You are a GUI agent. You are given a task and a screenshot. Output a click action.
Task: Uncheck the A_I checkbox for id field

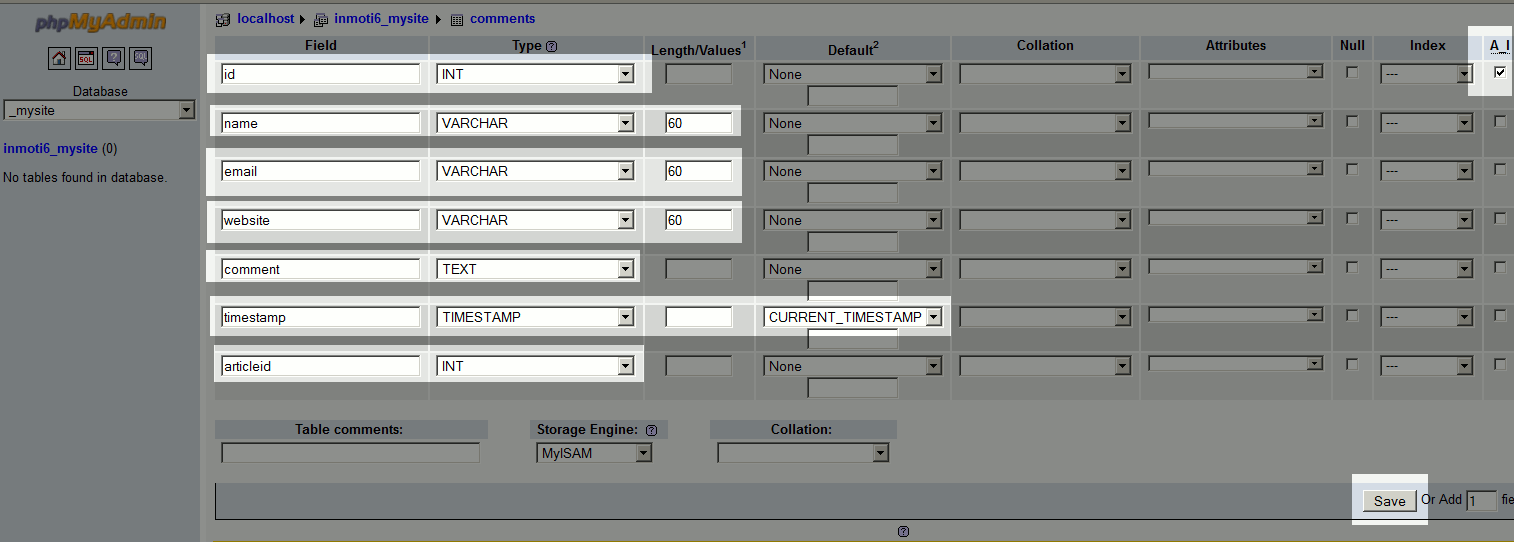[x=1500, y=72]
